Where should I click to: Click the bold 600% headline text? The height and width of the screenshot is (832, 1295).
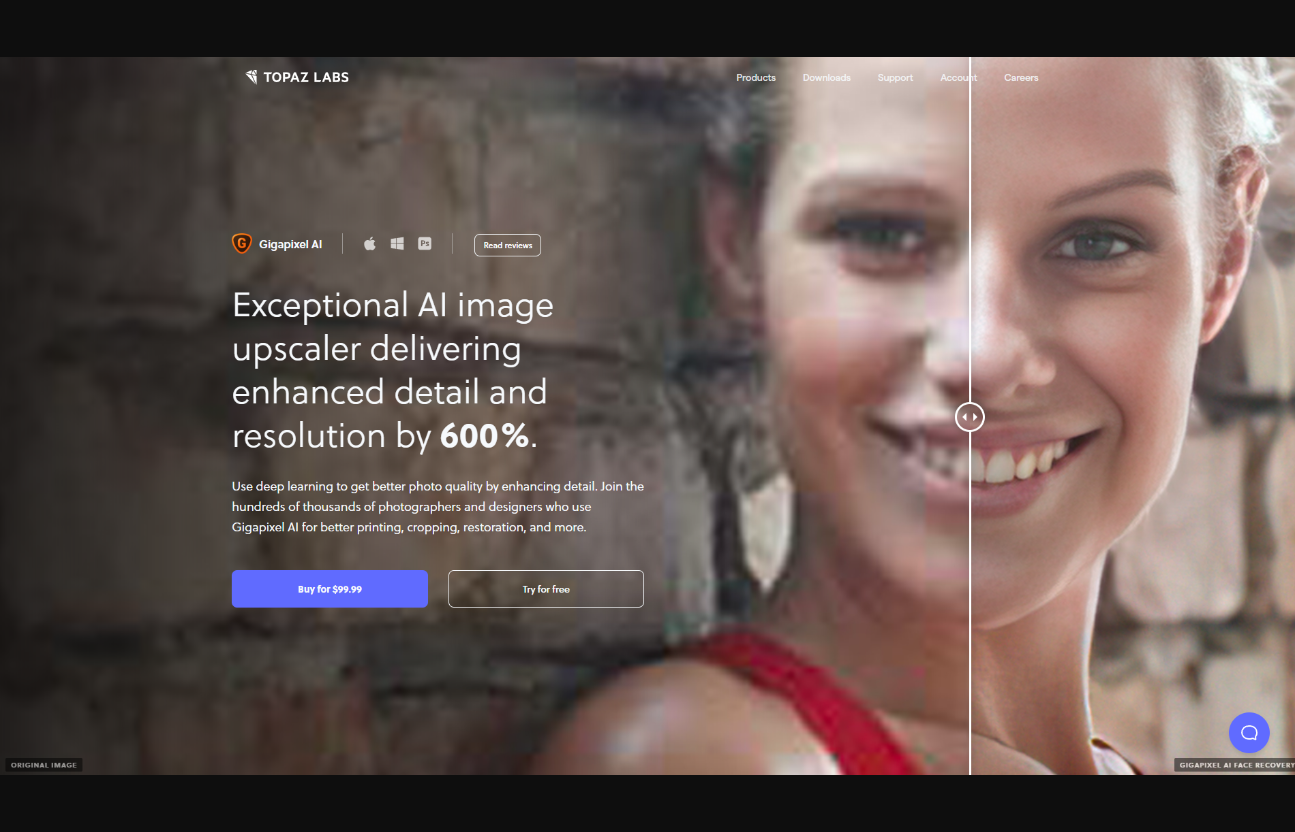click(x=485, y=436)
